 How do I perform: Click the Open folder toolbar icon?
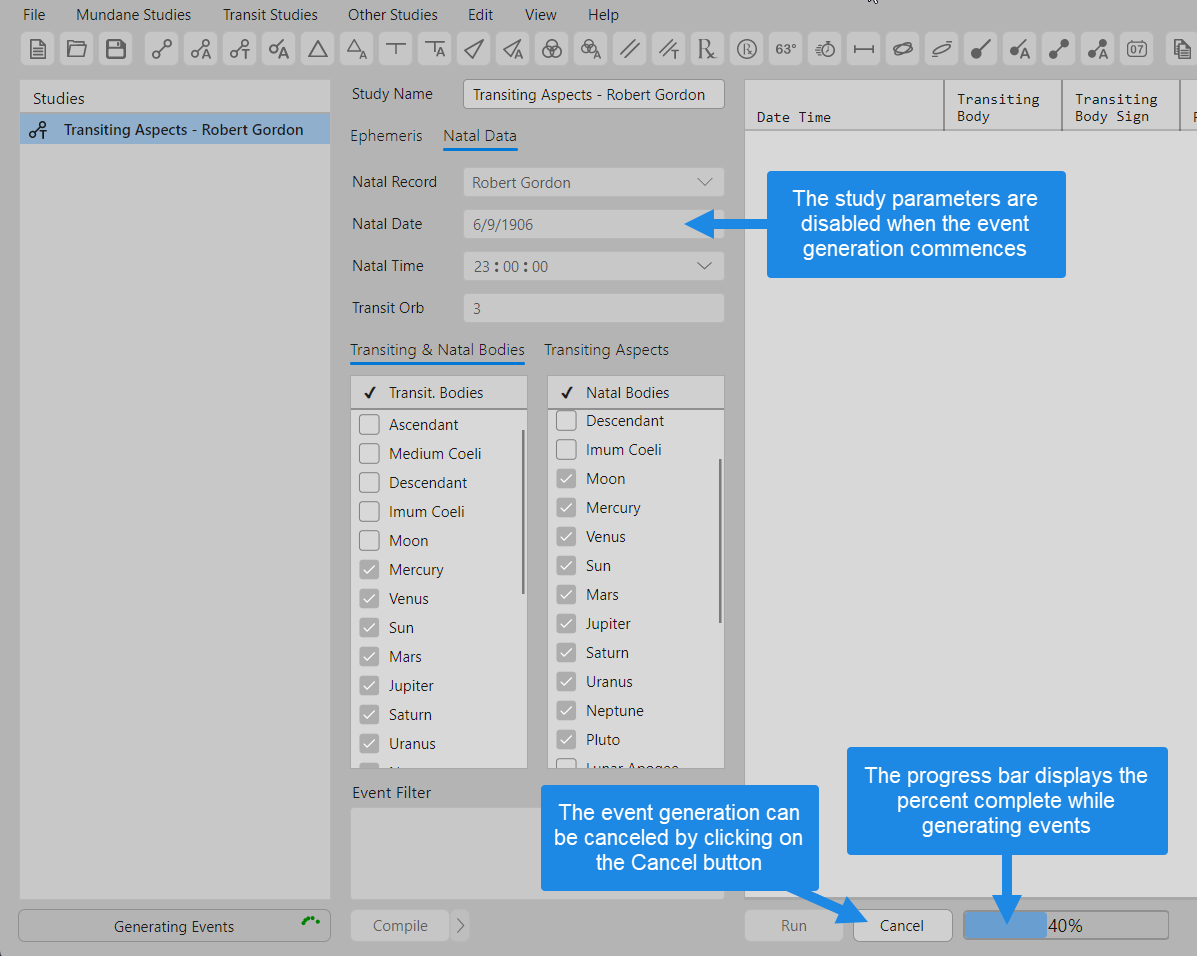click(77, 48)
